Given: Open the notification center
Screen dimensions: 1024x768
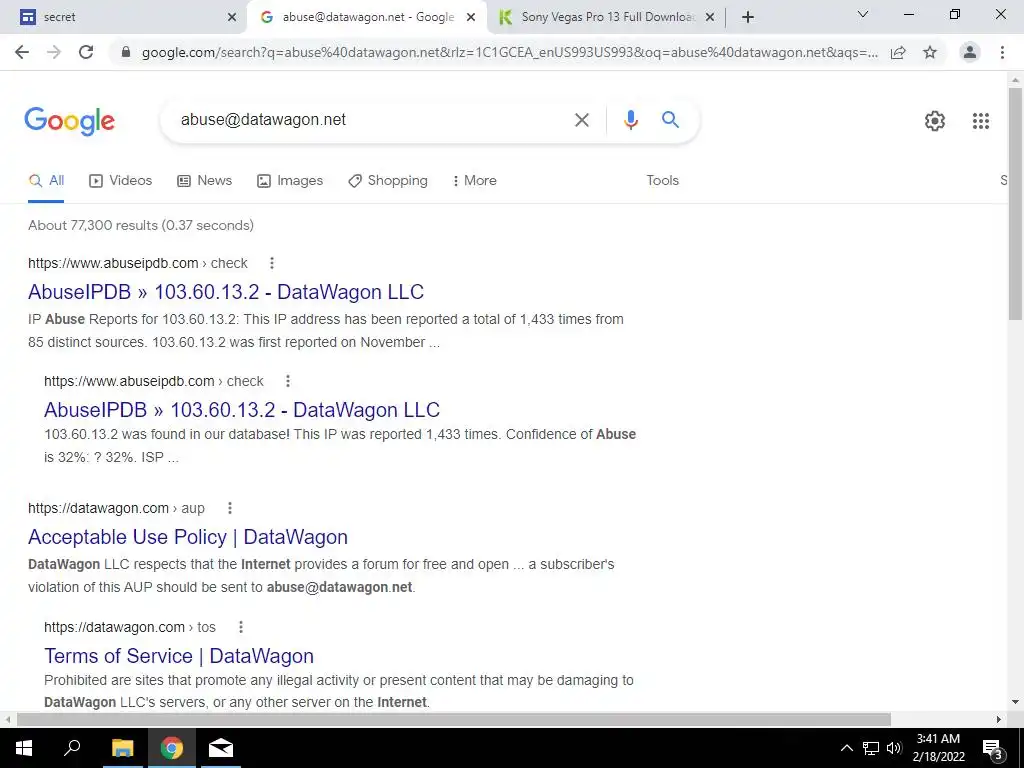Looking at the screenshot, I should click(993, 748).
